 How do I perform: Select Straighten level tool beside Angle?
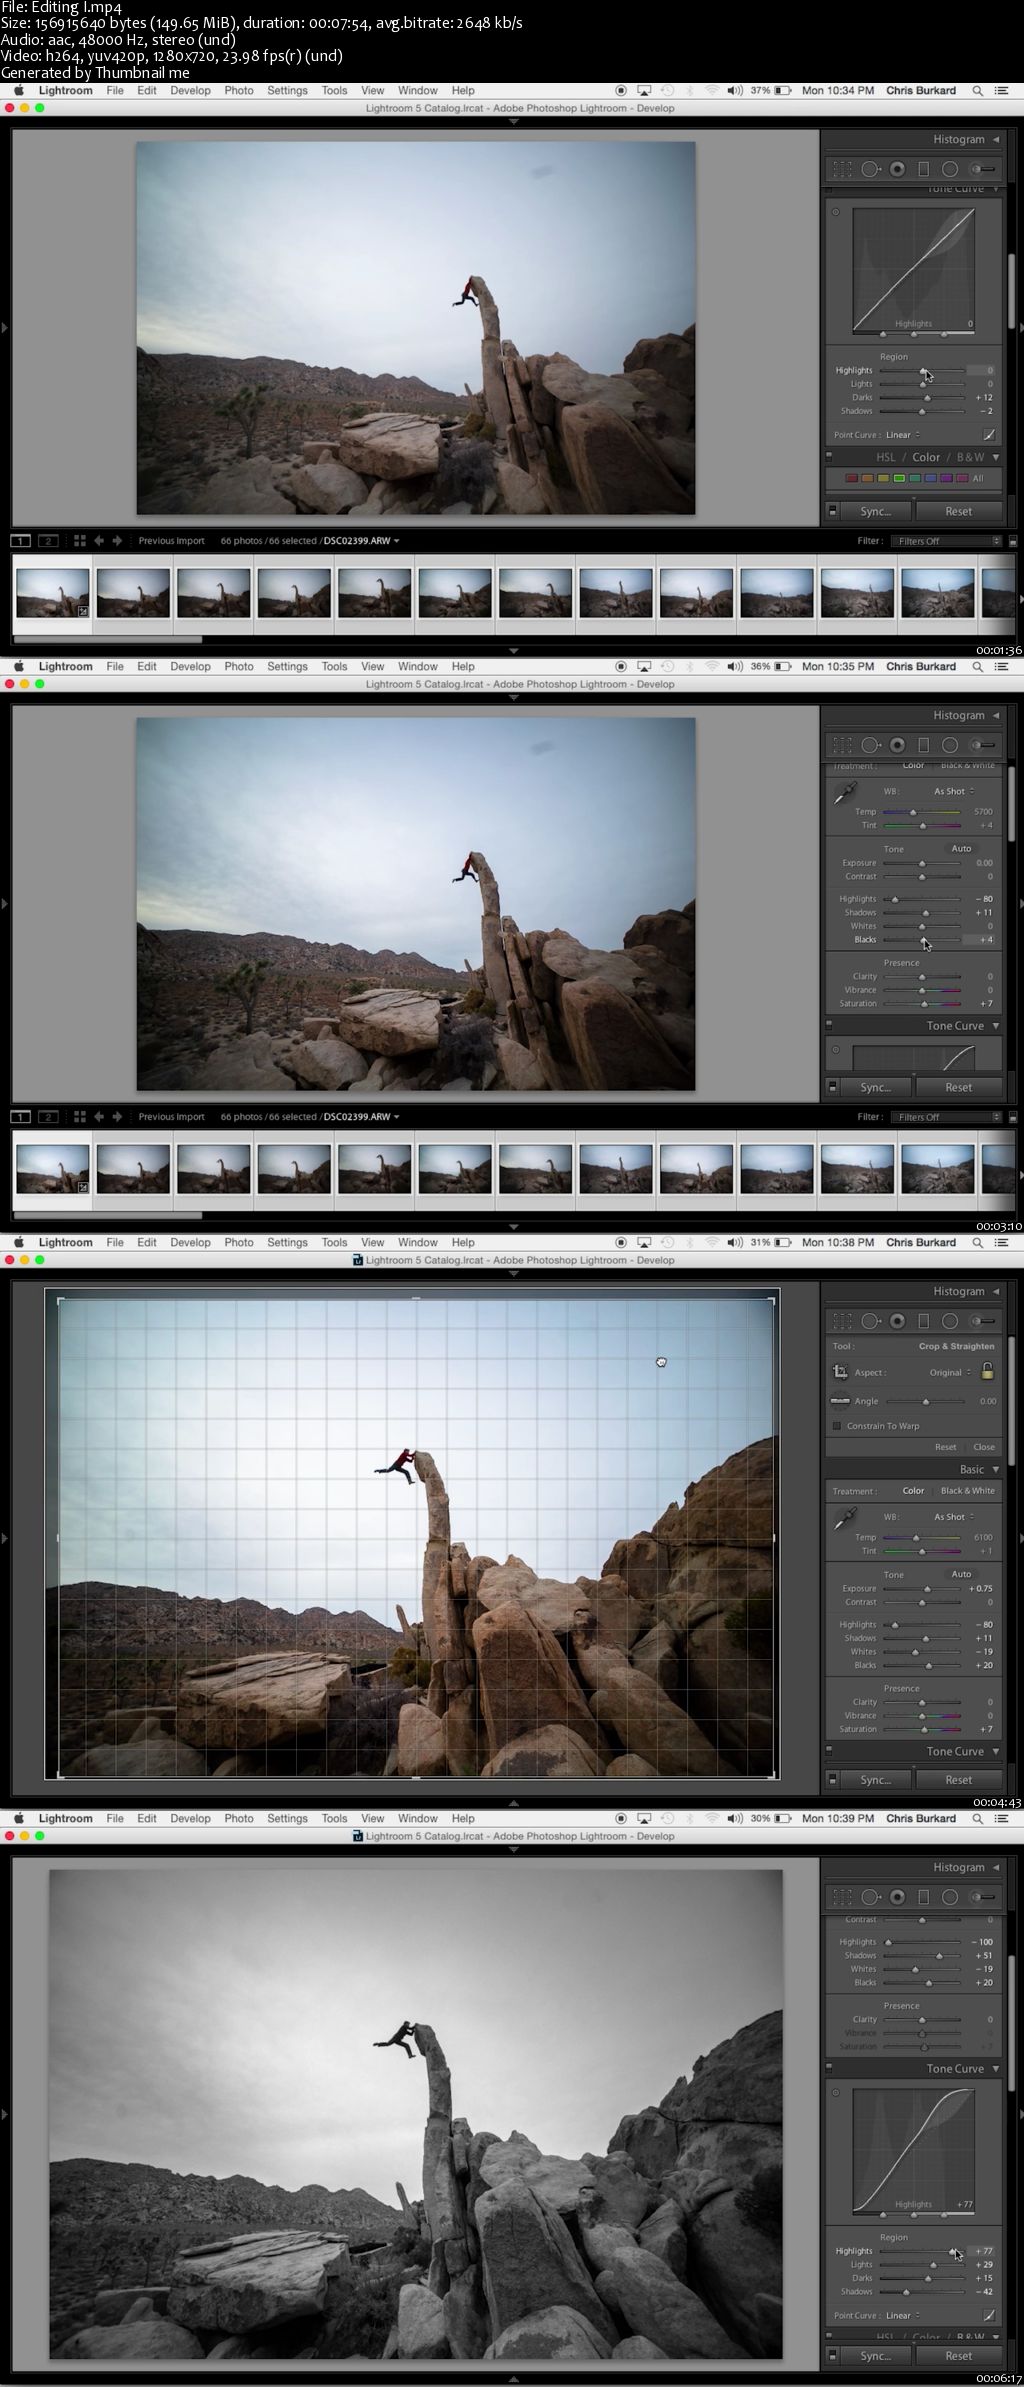pos(840,1401)
